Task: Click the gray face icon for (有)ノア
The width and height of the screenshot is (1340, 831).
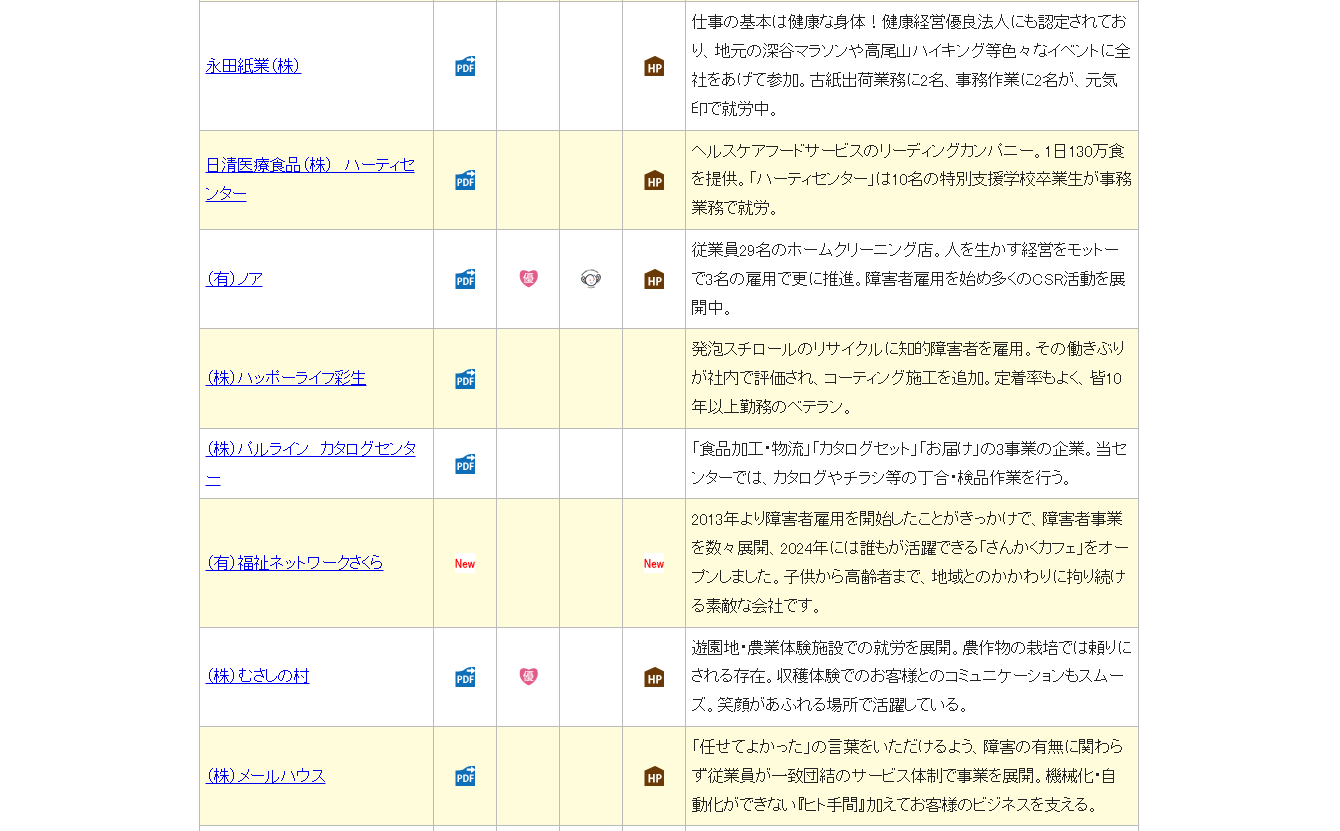Action: coord(591,279)
